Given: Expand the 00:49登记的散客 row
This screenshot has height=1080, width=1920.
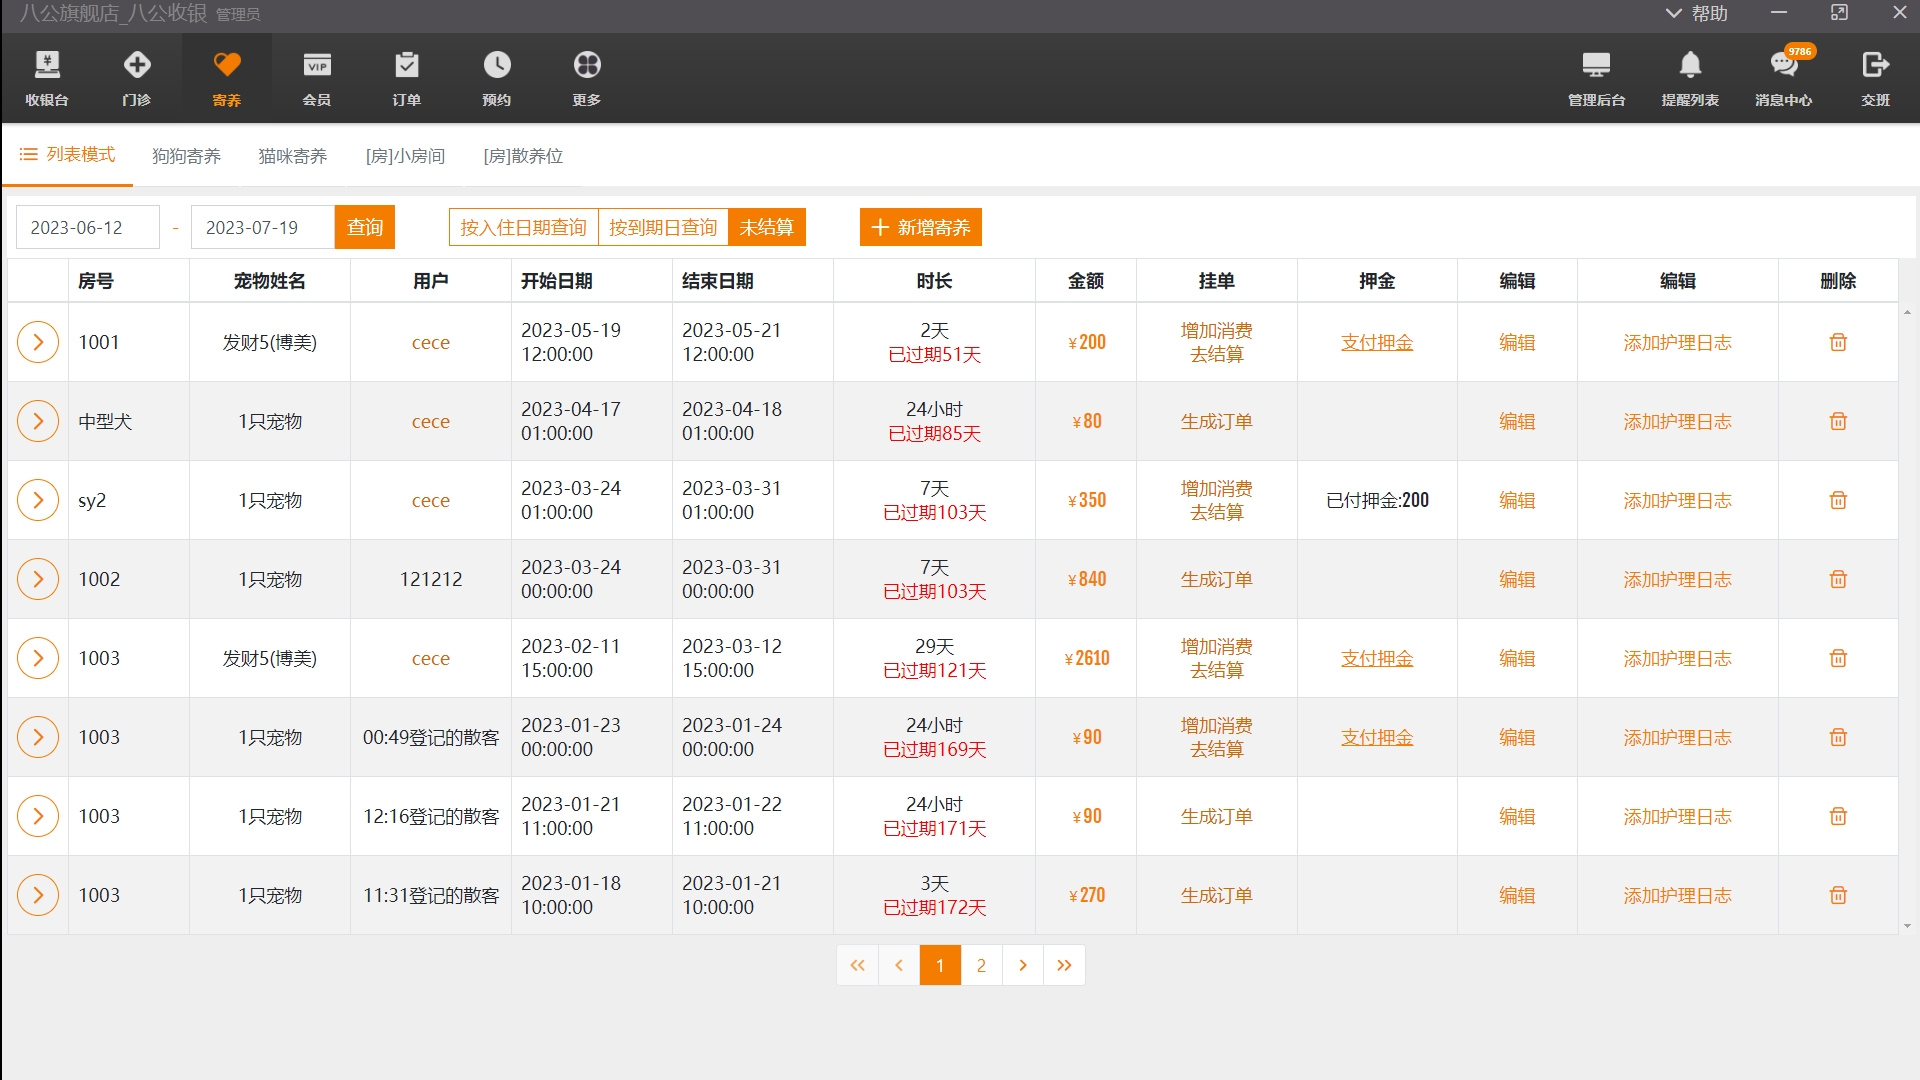Looking at the screenshot, I should (x=38, y=737).
